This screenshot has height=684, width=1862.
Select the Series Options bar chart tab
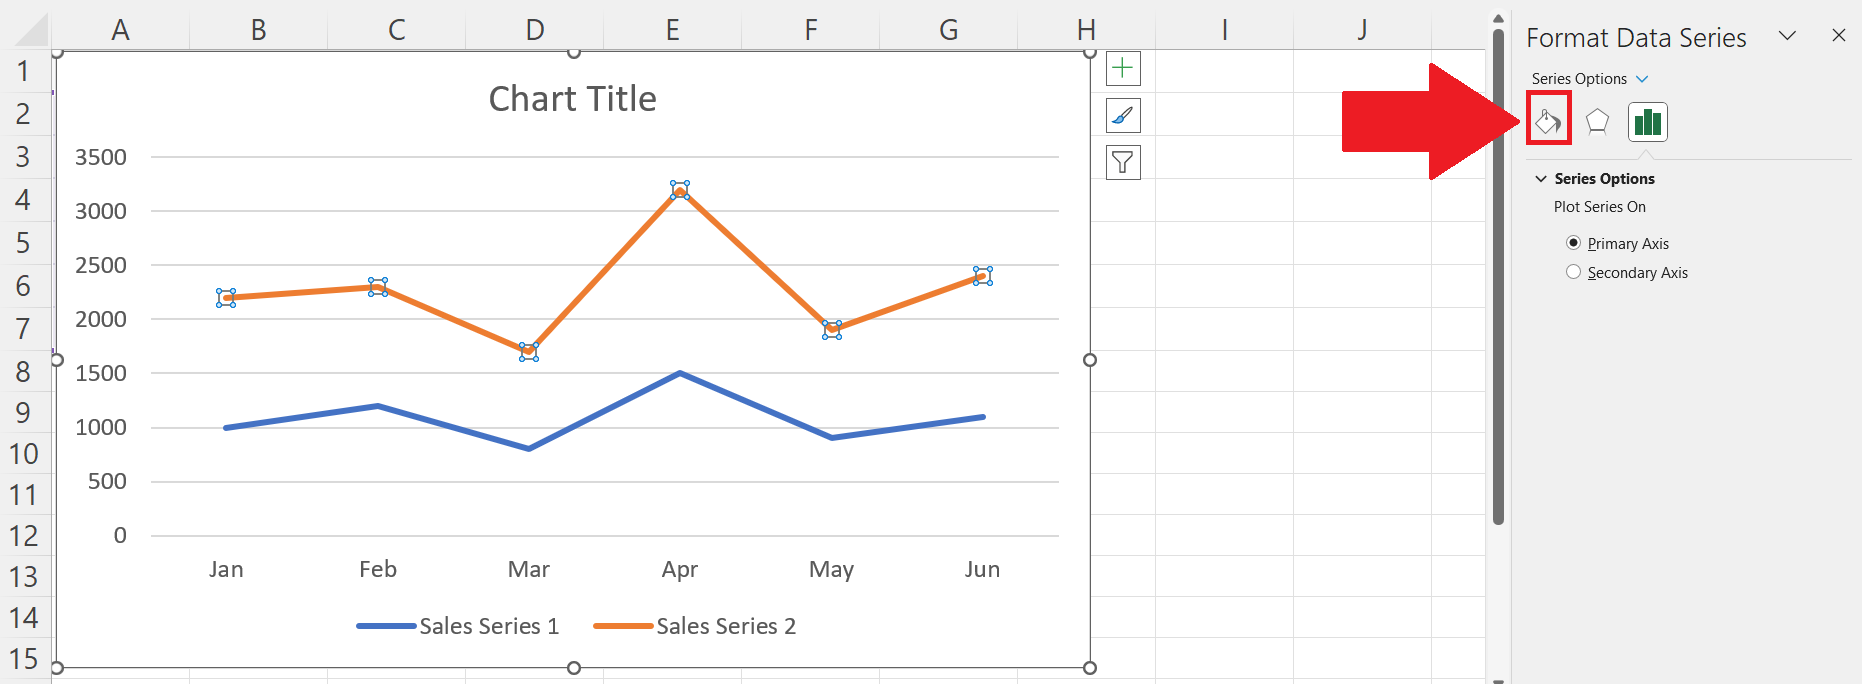1647,122
